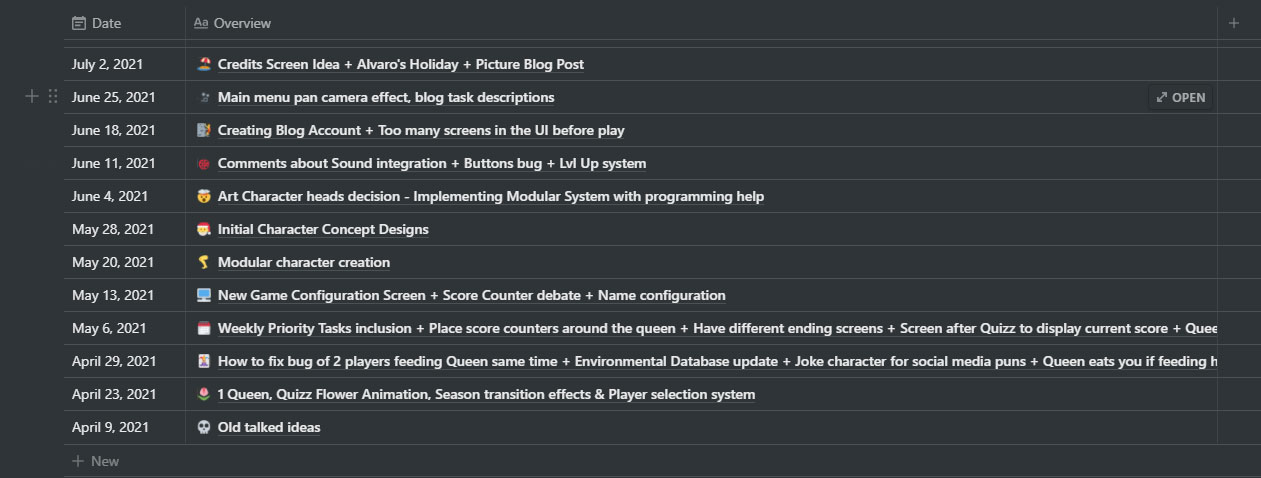Add a new row with New button
1261x478 pixels.
pos(96,461)
